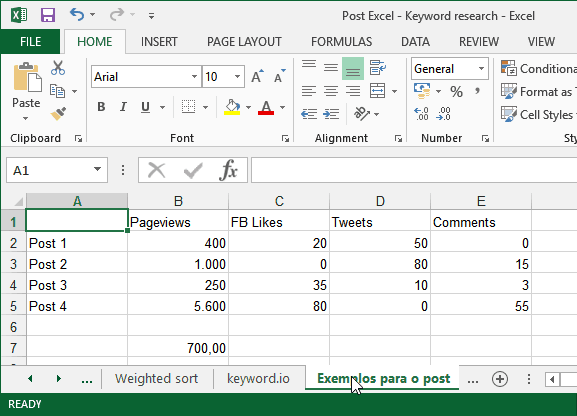The height and width of the screenshot is (416, 577).
Task: Switch to the FORMULAS ribbon tab
Action: click(341, 42)
